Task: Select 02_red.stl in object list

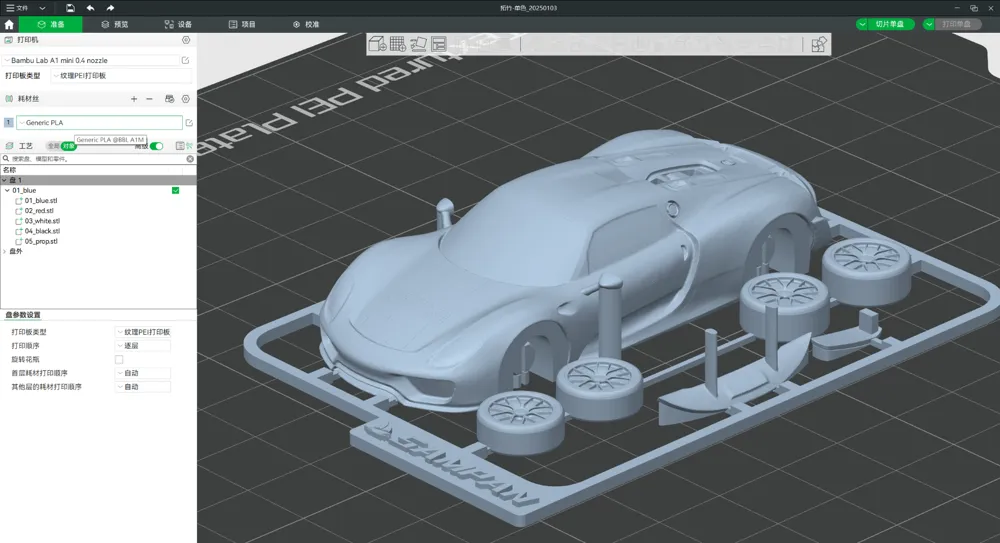Action: (39, 211)
